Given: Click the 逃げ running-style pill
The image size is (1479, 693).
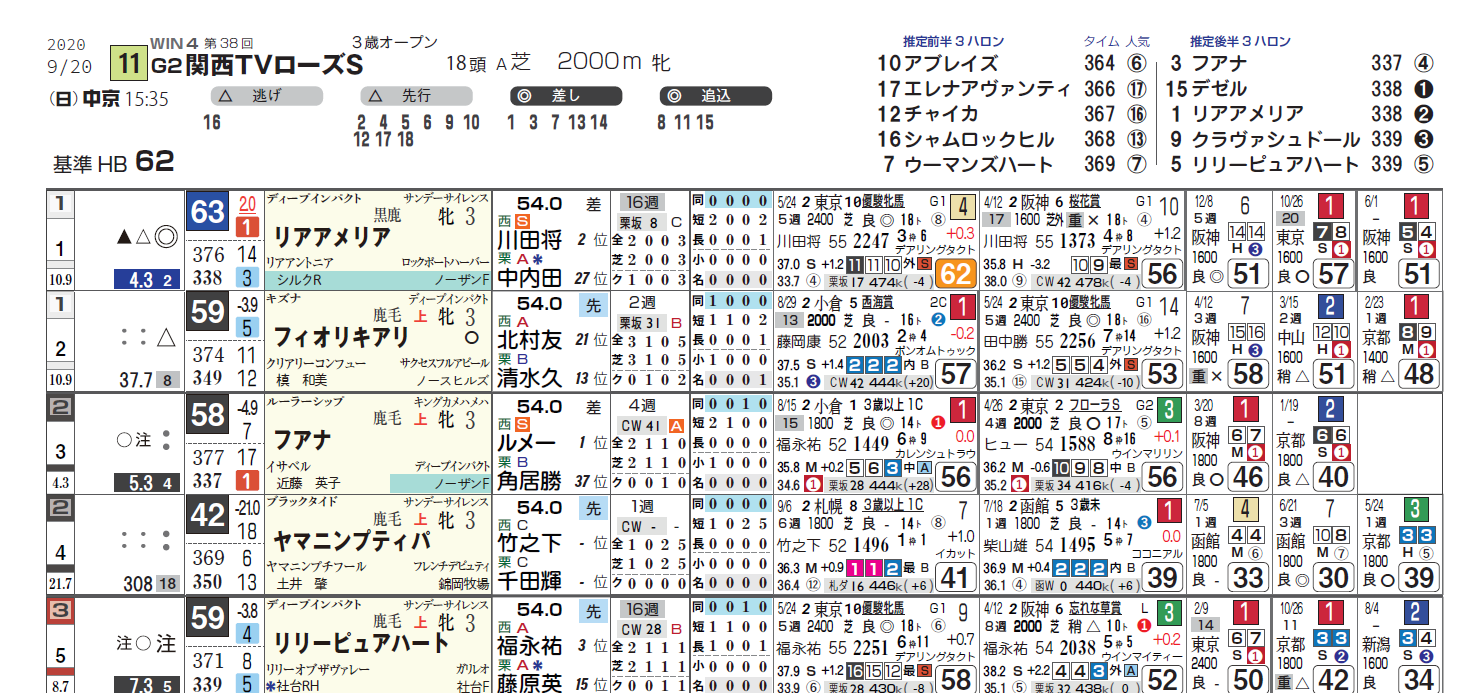Looking at the screenshot, I should (x=267, y=96).
